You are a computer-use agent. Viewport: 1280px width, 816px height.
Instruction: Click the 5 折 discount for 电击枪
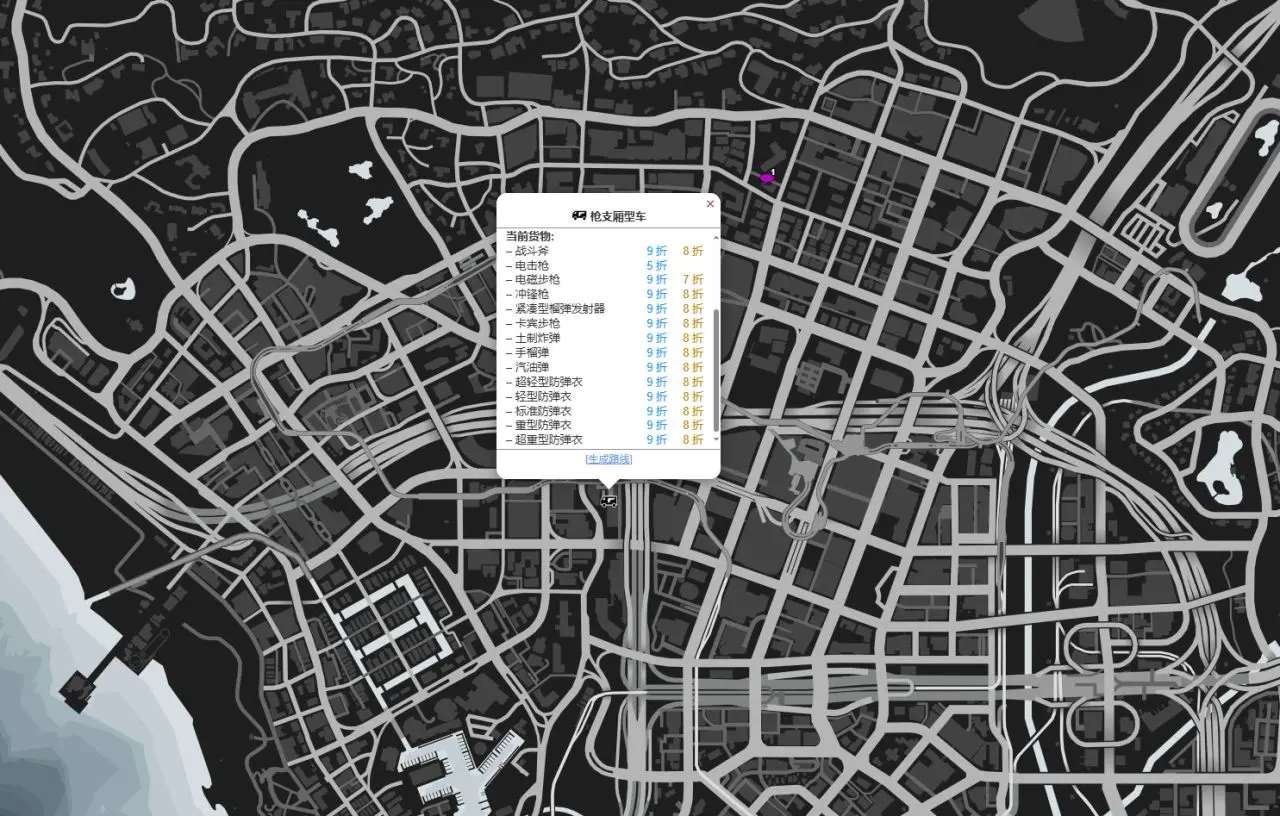tap(657, 266)
